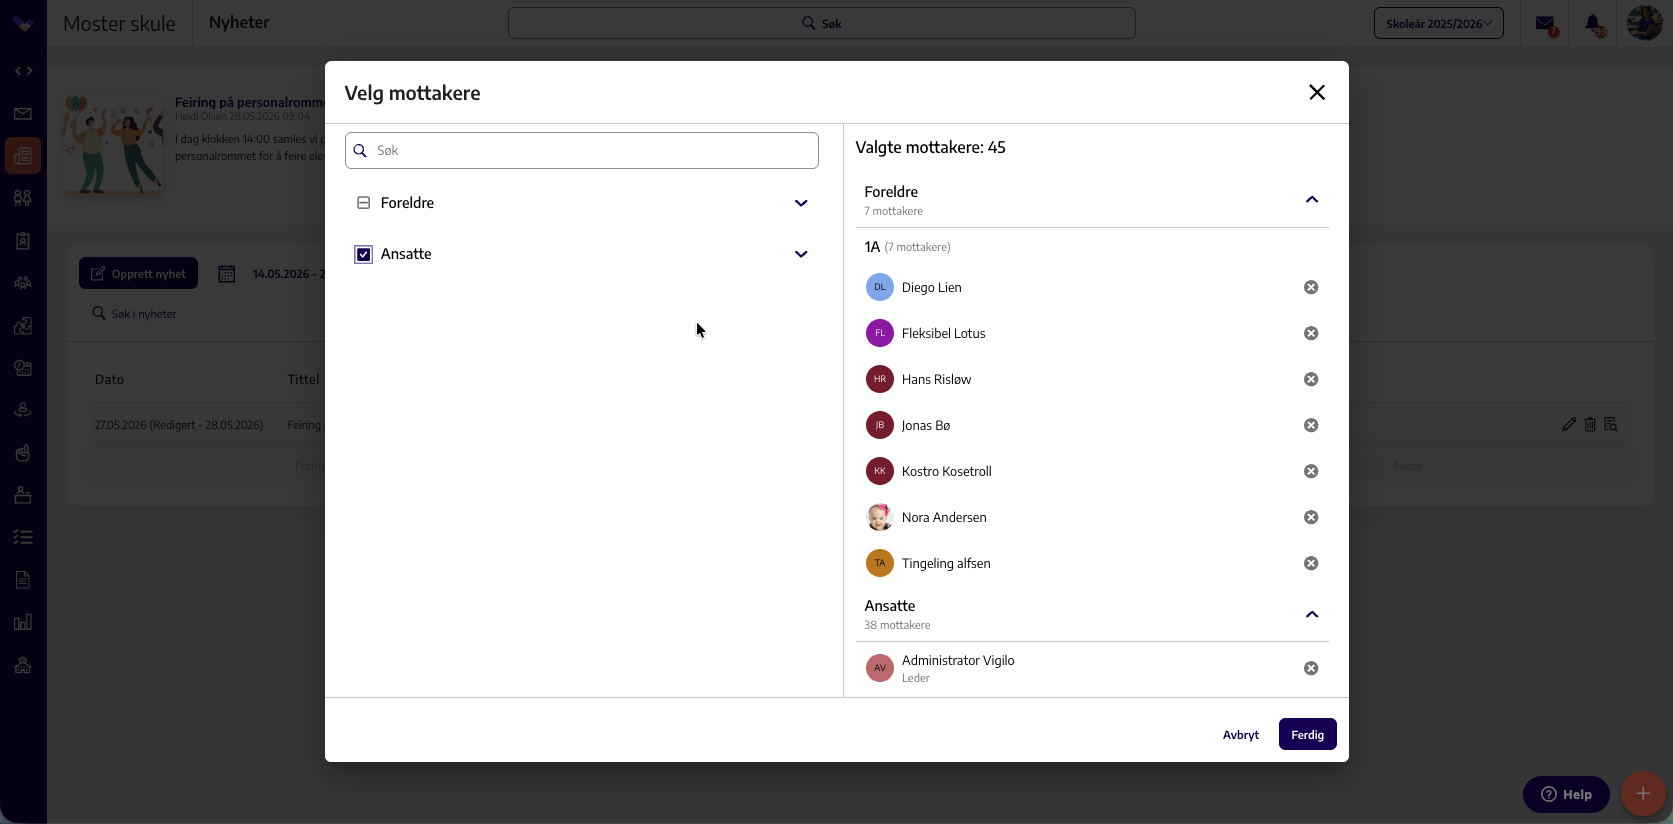
Task: Open the Skoleår 2025/2026 dropdown
Action: pos(1439,23)
